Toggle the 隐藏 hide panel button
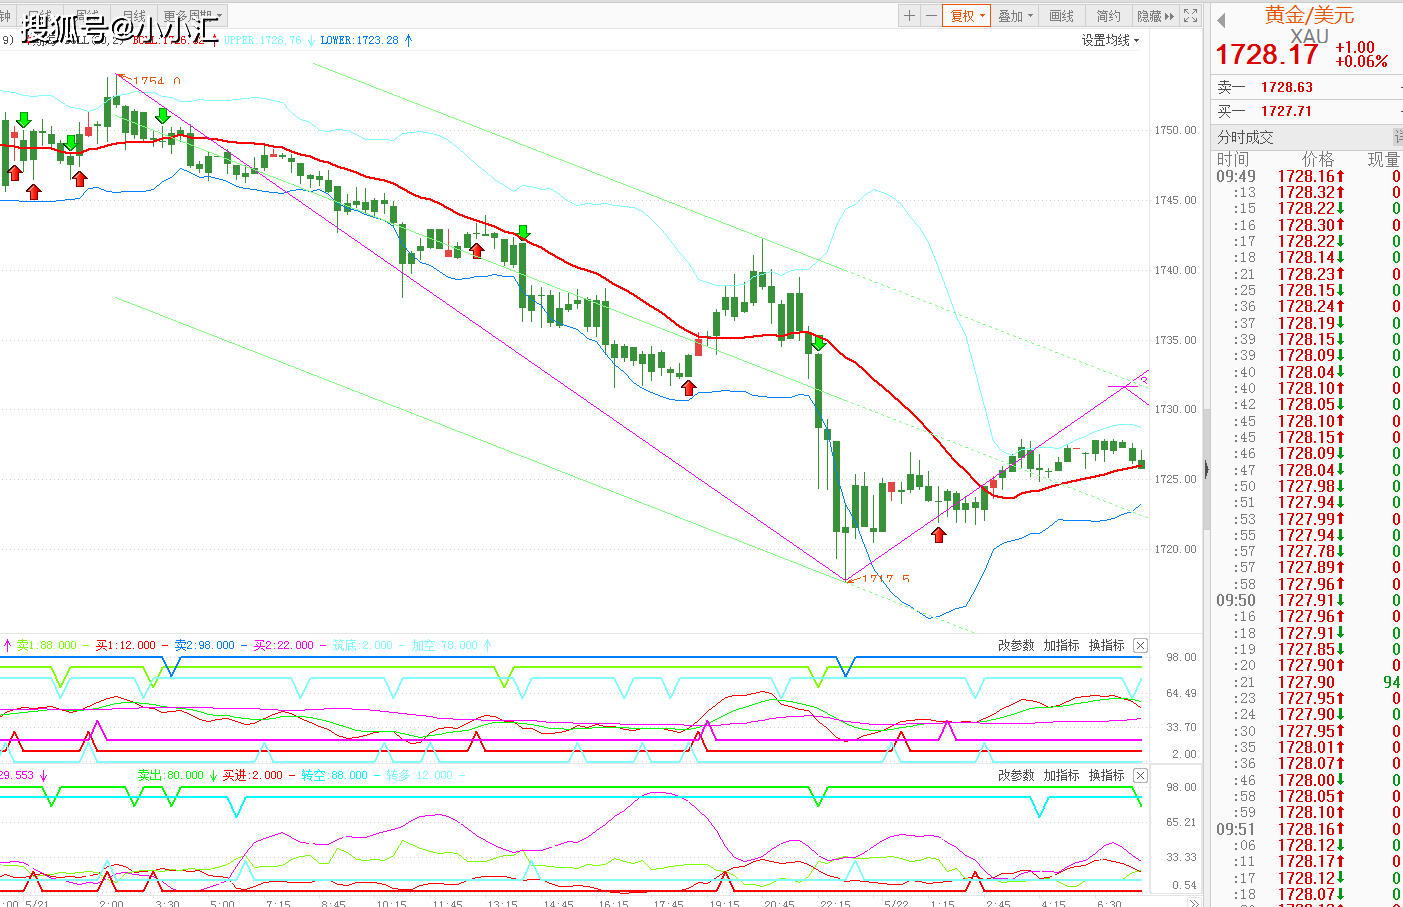Viewport: 1403px width, 907px height. tap(1155, 16)
